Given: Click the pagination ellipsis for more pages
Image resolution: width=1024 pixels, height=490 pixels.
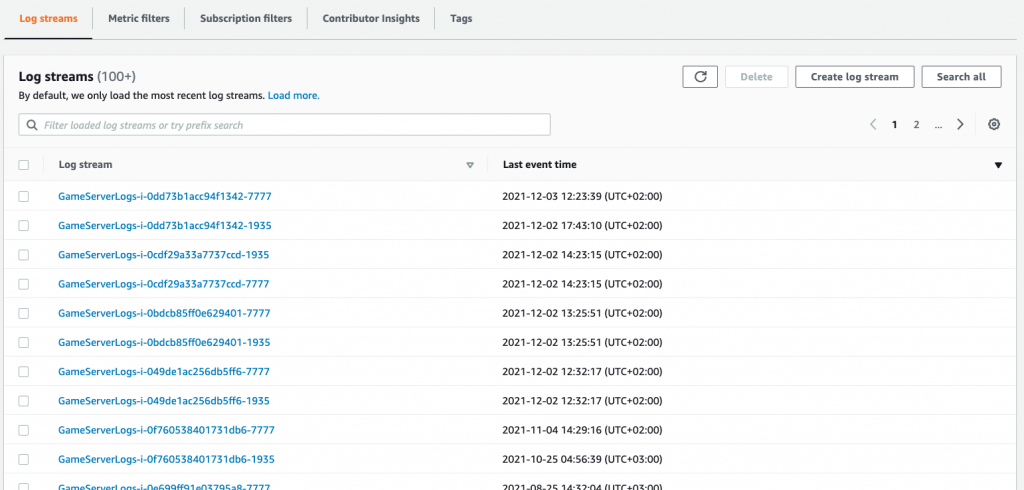Looking at the screenshot, I should (x=938, y=124).
